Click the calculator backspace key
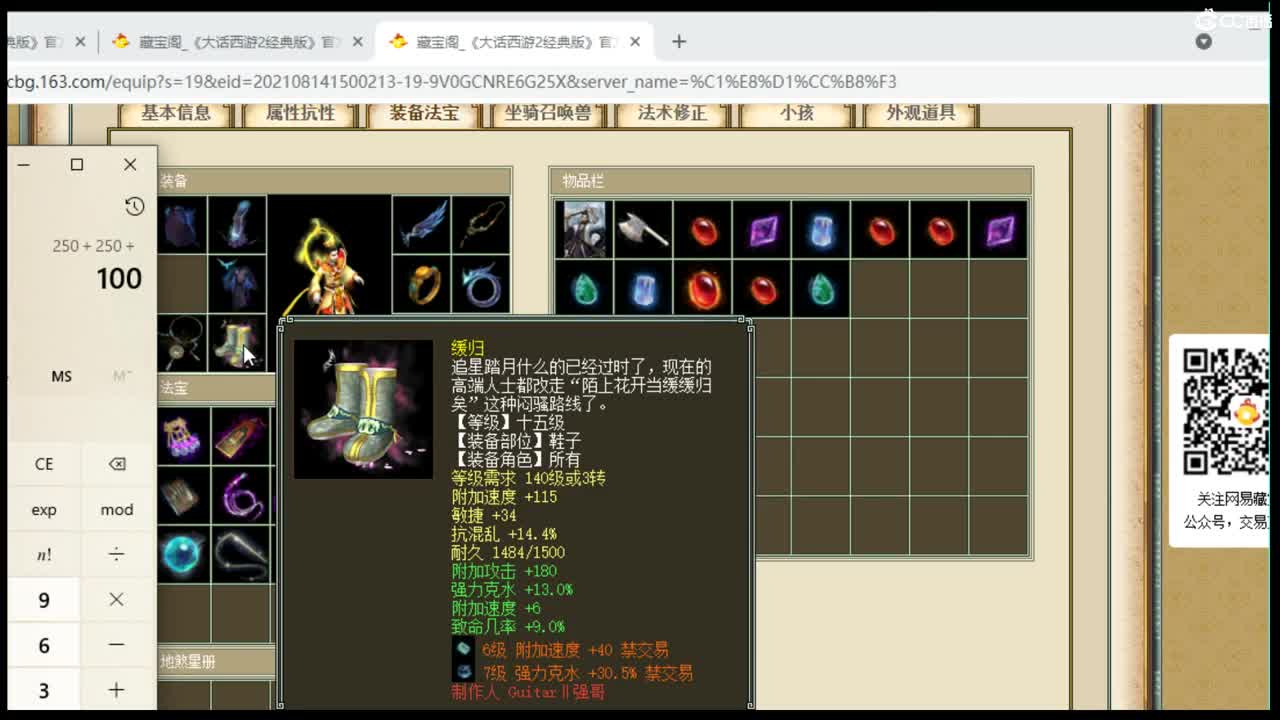The height and width of the screenshot is (720, 1280). point(117,464)
